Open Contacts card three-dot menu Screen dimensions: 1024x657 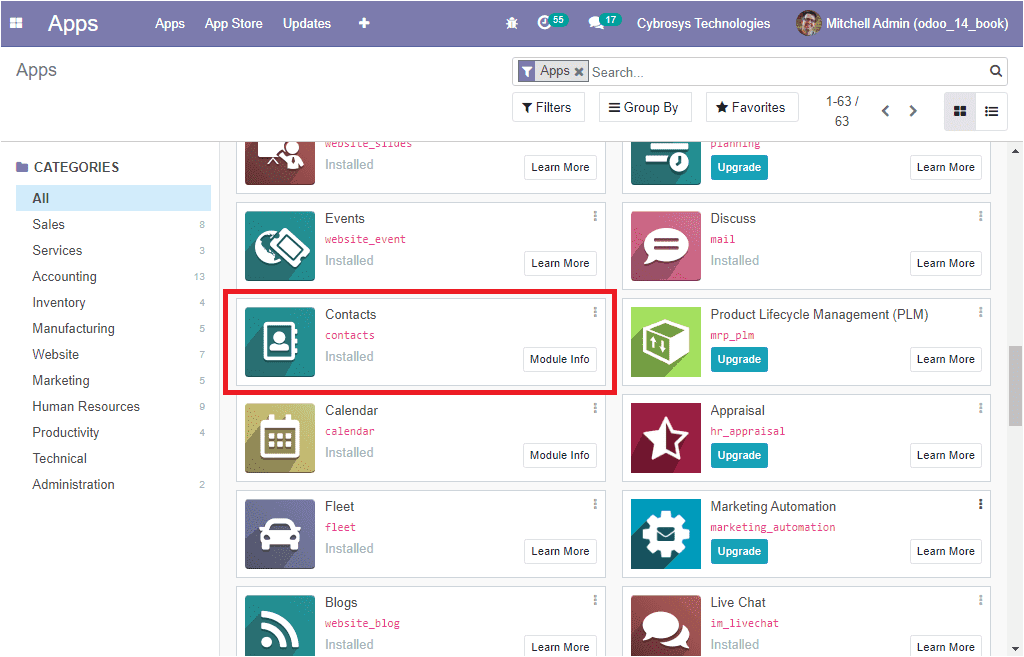[595, 312]
